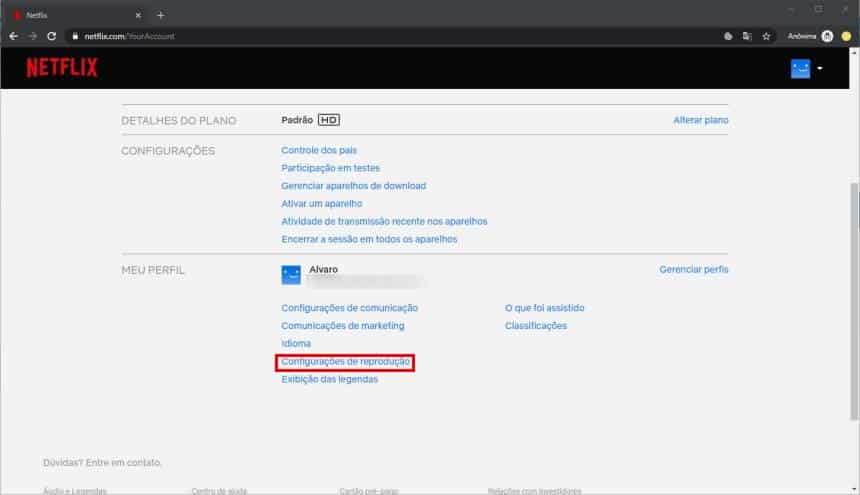Open Configurações de comunicação
The image size is (860, 495).
349,308
